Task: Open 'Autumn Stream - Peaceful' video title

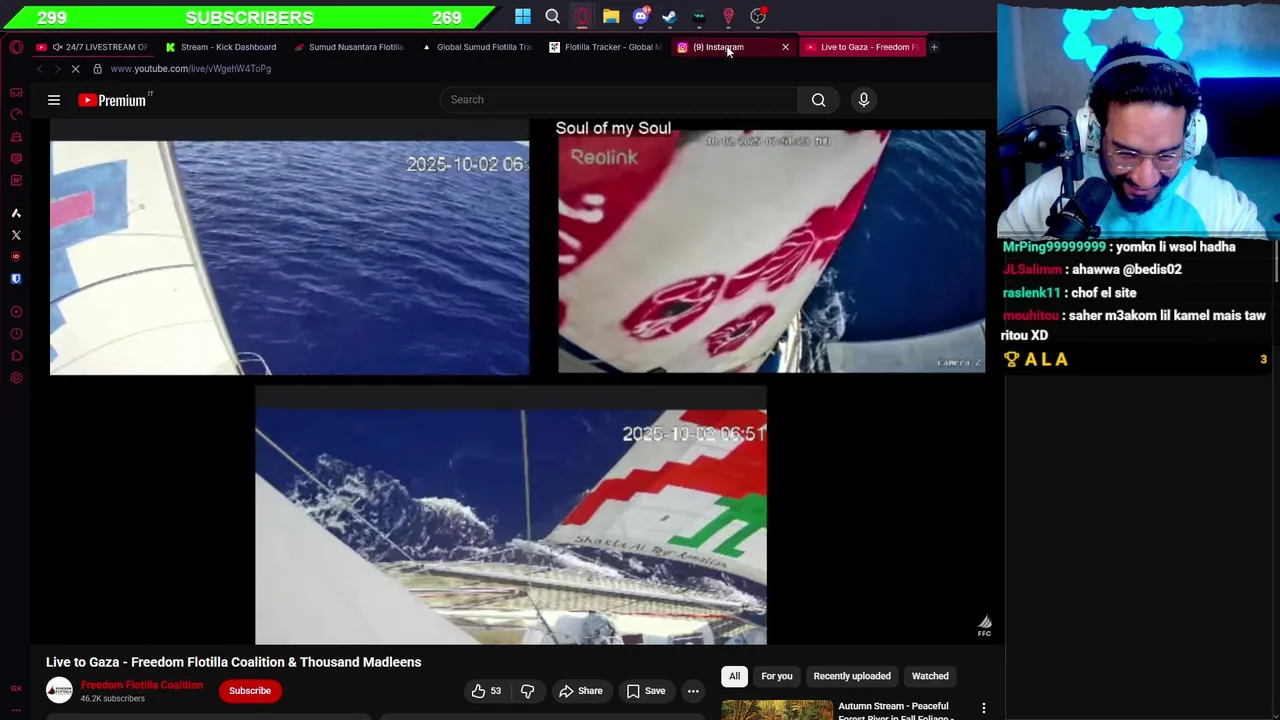Action: click(x=896, y=711)
